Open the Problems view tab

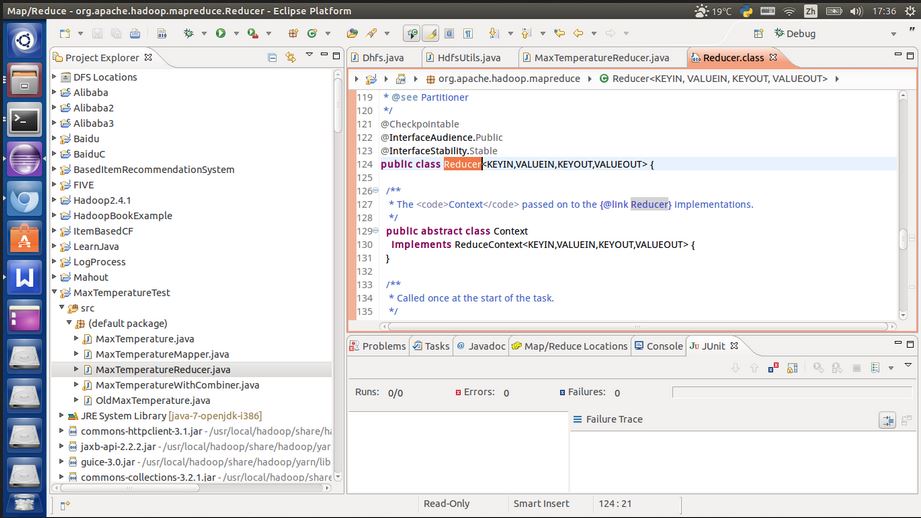pyautogui.click(x=377, y=346)
